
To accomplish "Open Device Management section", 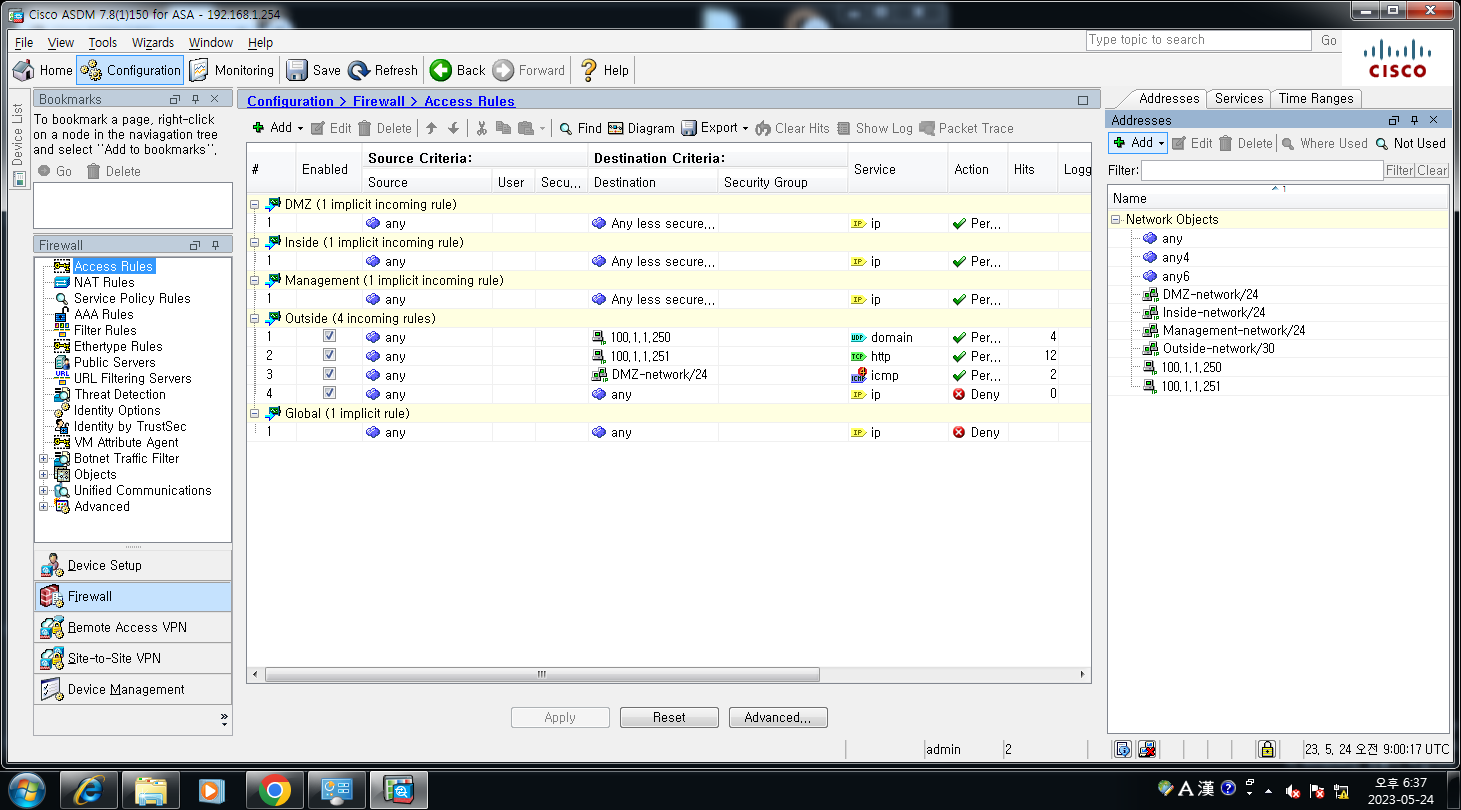I will pos(132,689).
